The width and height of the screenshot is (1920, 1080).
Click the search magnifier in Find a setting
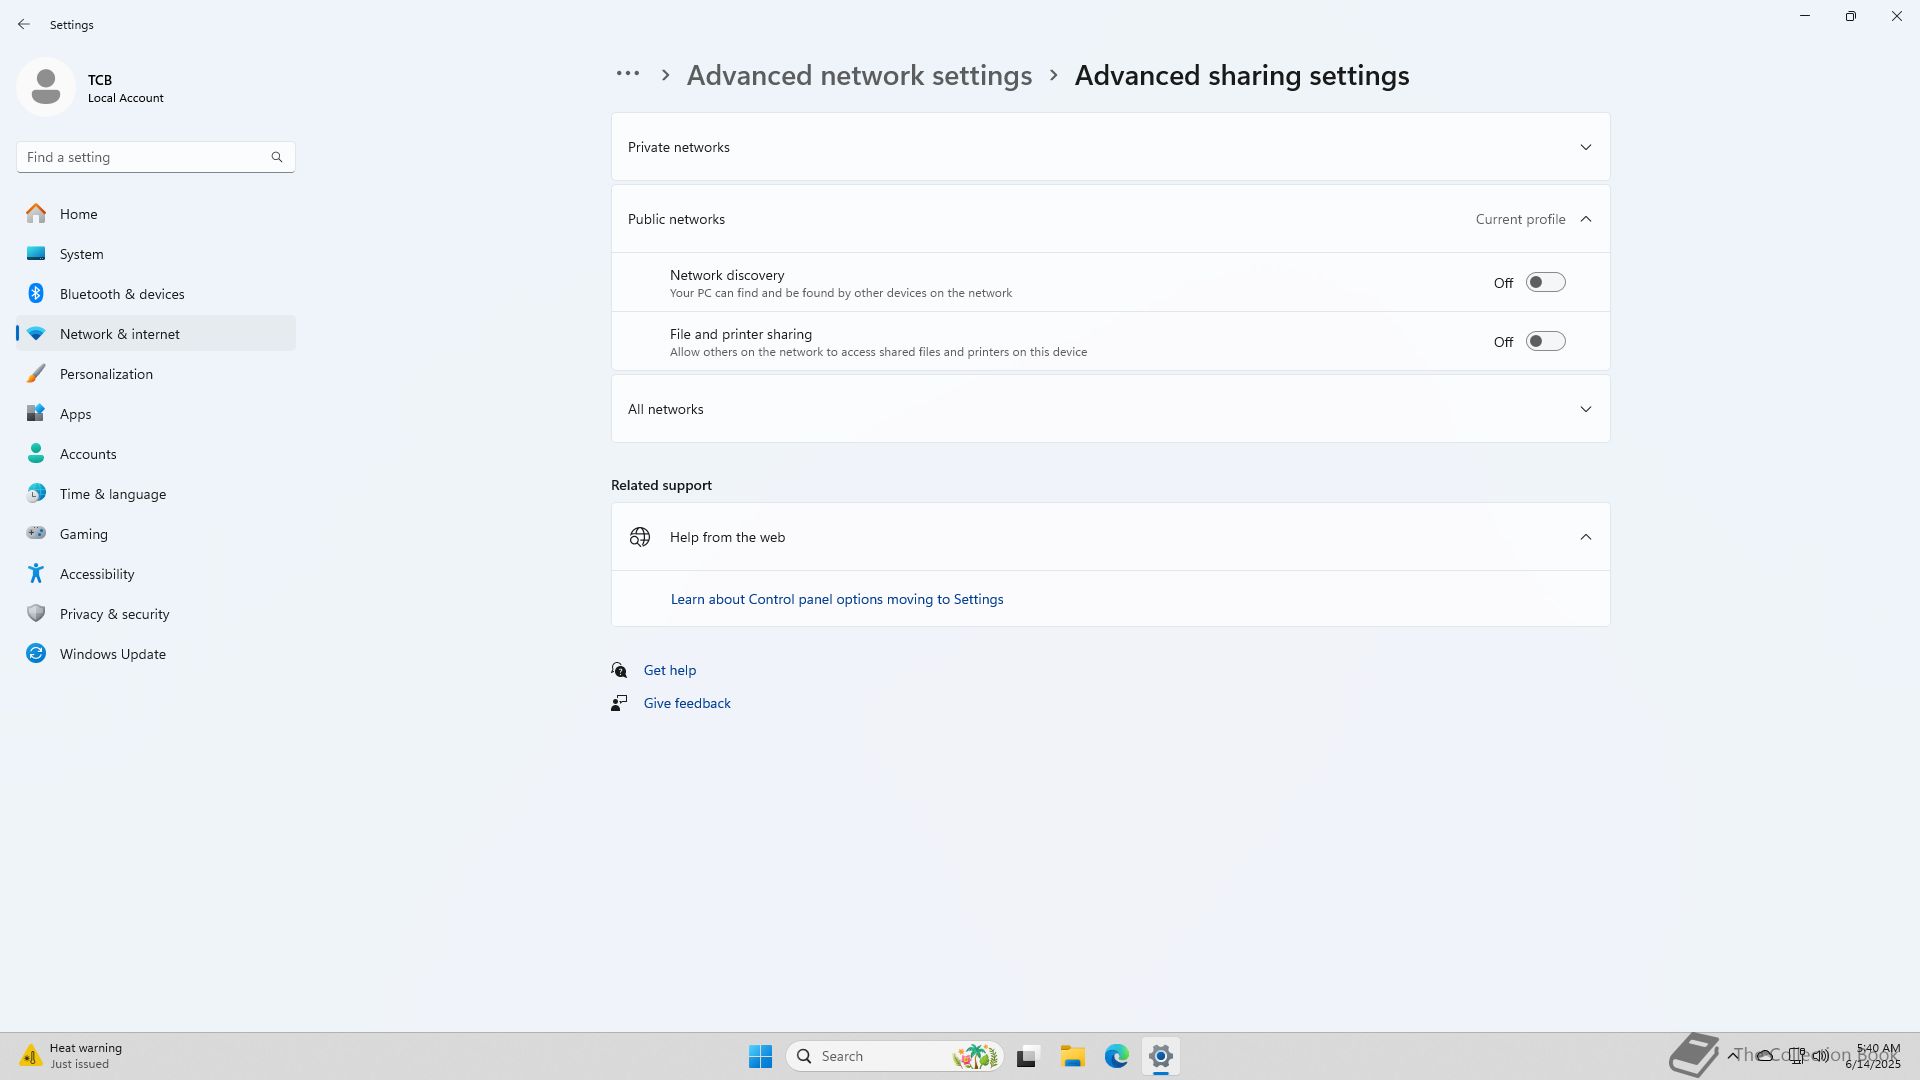point(277,157)
